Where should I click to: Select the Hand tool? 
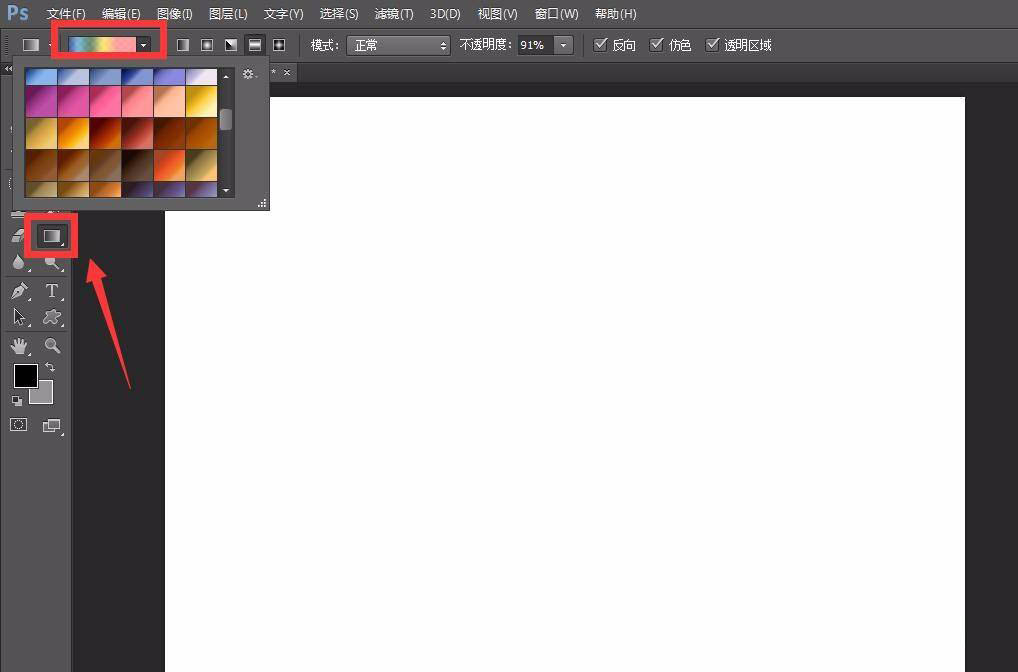[20, 346]
